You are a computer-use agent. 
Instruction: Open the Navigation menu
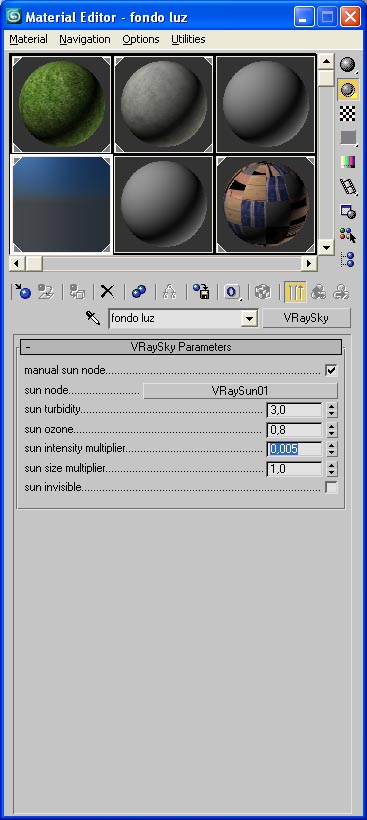click(x=85, y=39)
